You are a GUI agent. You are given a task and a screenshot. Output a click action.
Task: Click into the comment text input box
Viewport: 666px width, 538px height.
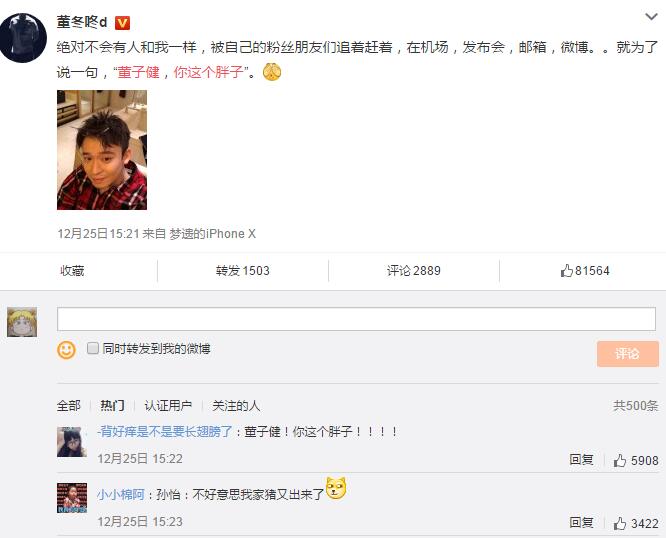pos(356,319)
